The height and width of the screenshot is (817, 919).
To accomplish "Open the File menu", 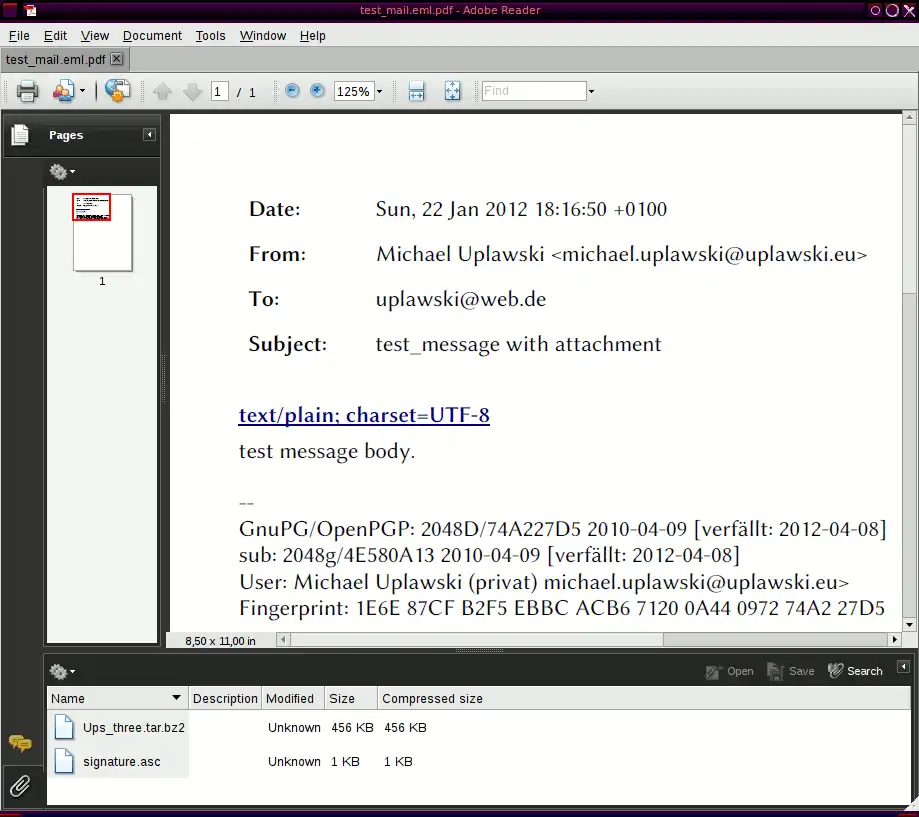I will [19, 36].
